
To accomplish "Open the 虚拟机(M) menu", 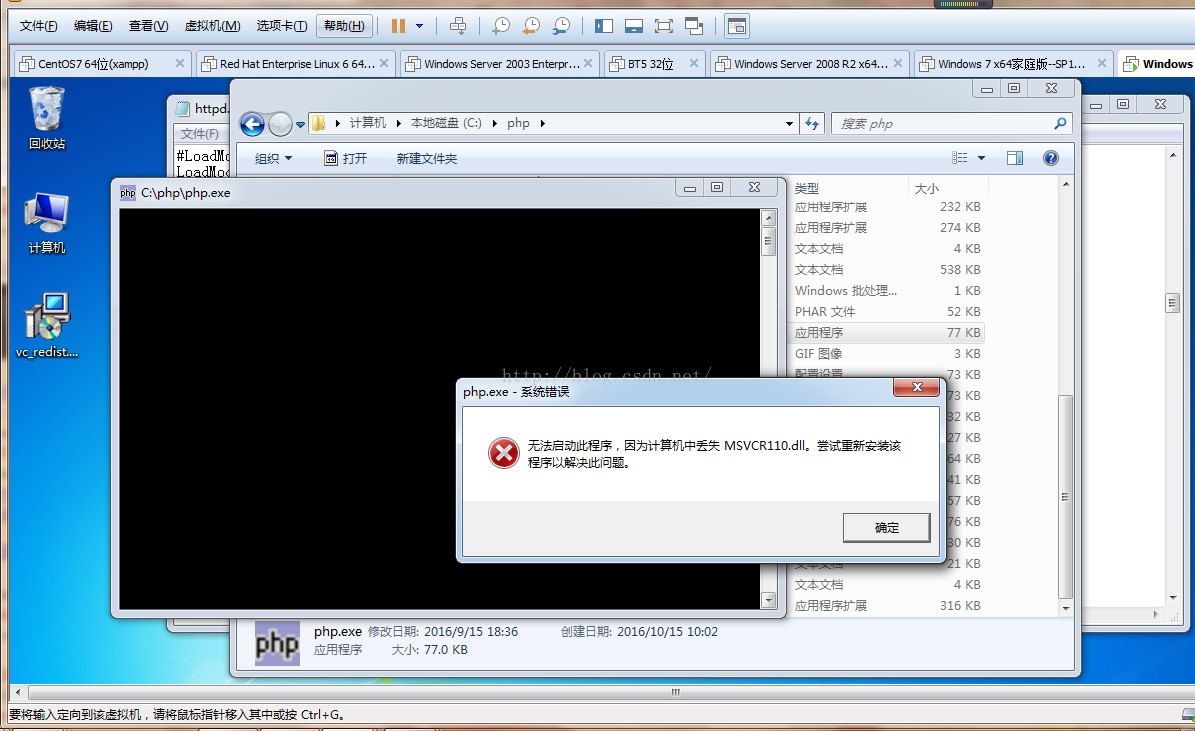I will click(212, 26).
